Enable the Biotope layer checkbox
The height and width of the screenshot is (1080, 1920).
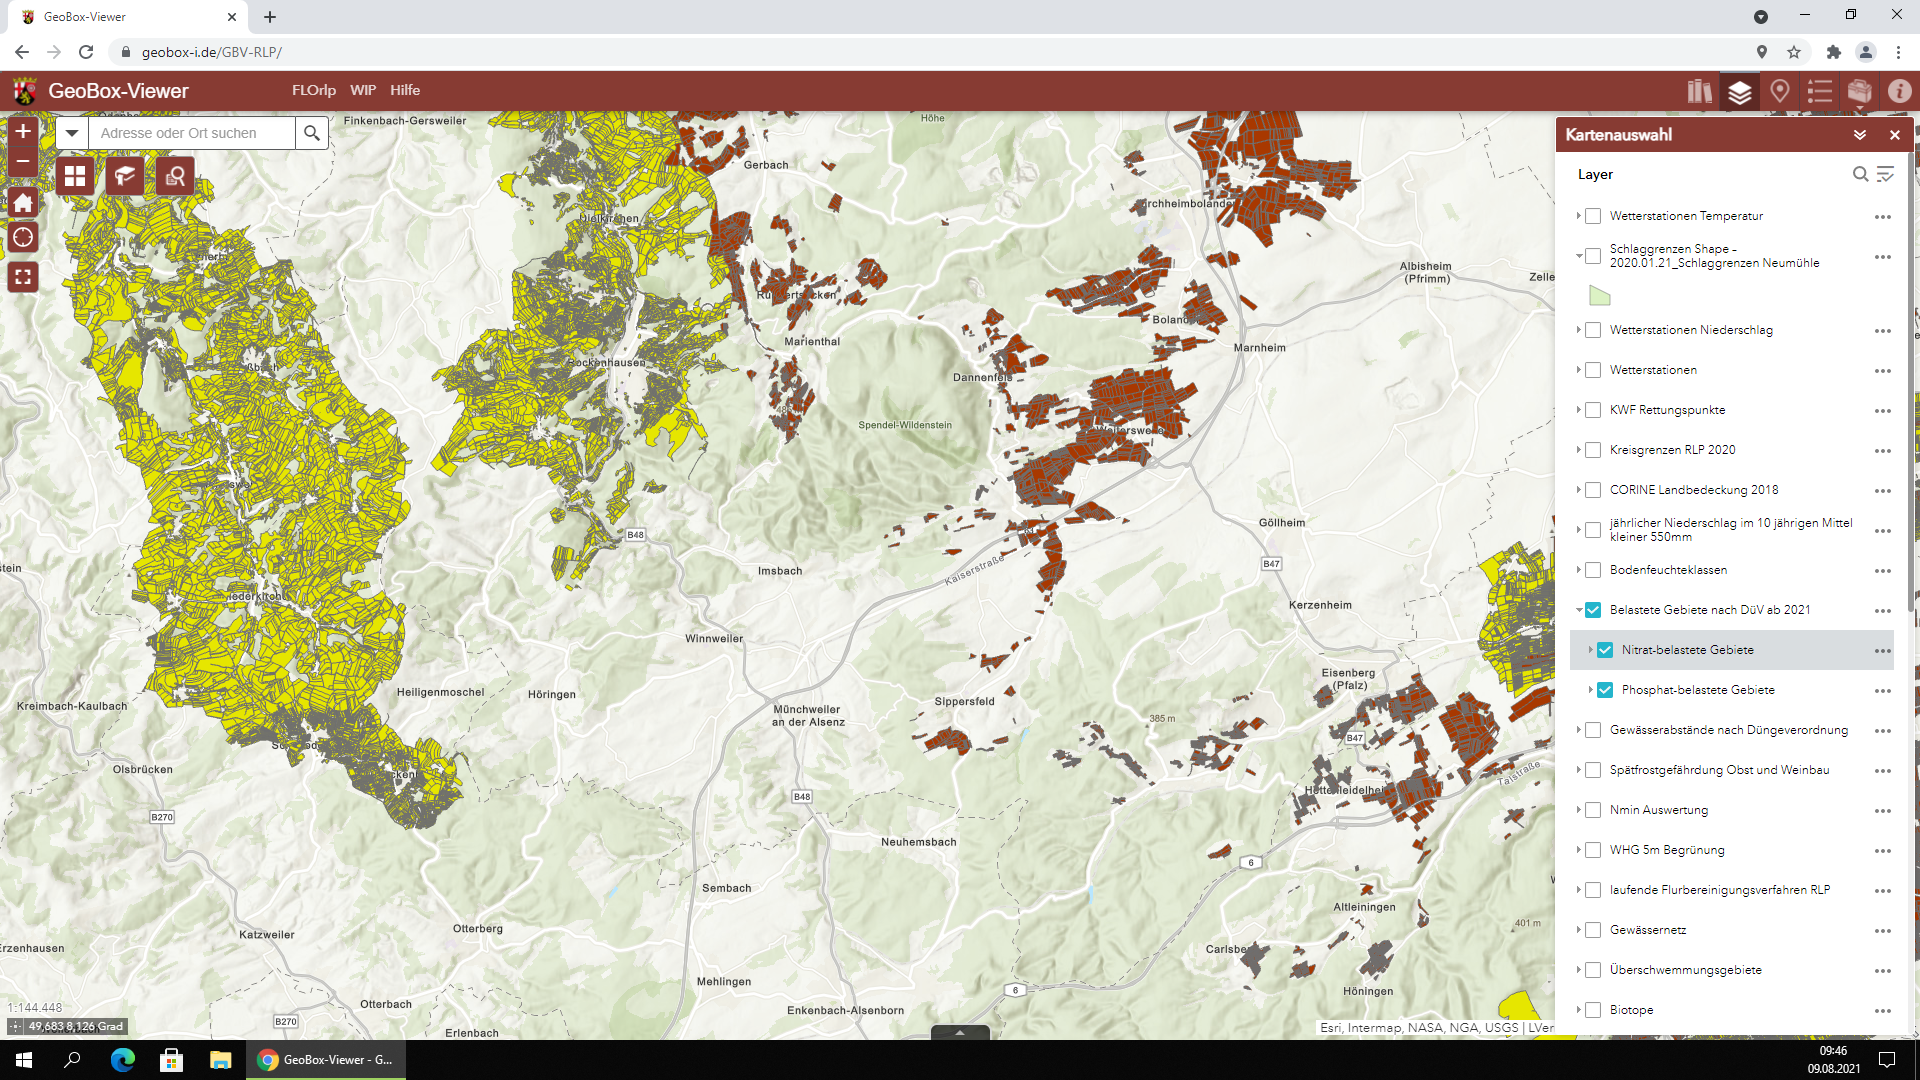pyautogui.click(x=1593, y=1010)
